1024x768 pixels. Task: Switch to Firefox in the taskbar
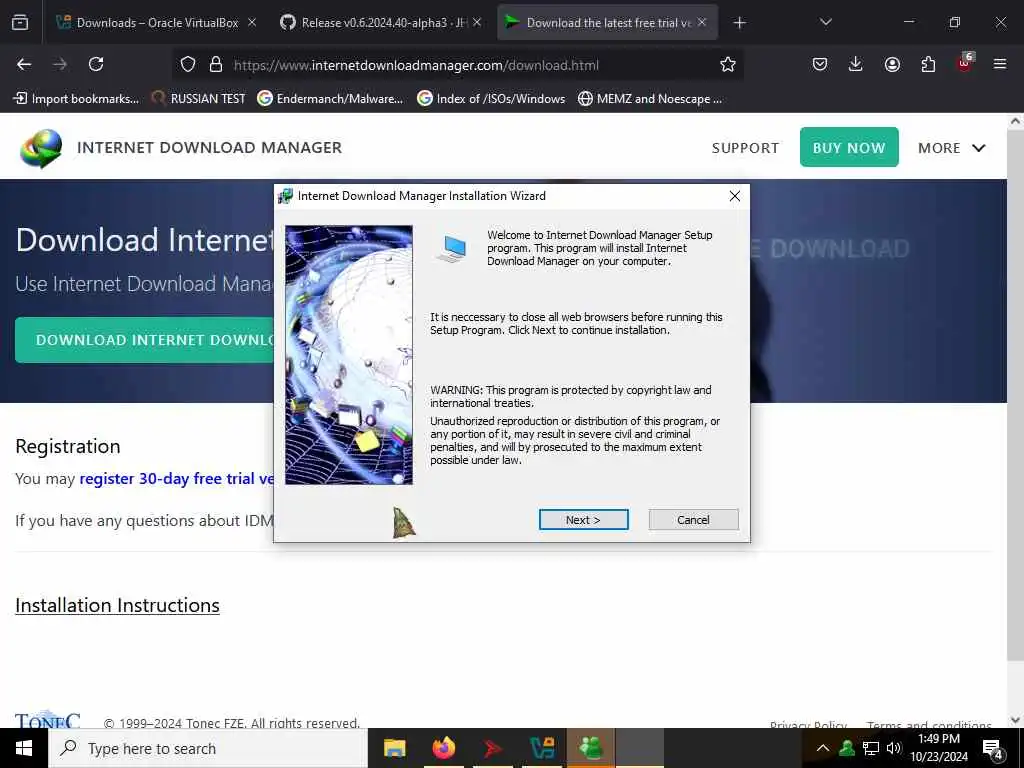(x=443, y=748)
